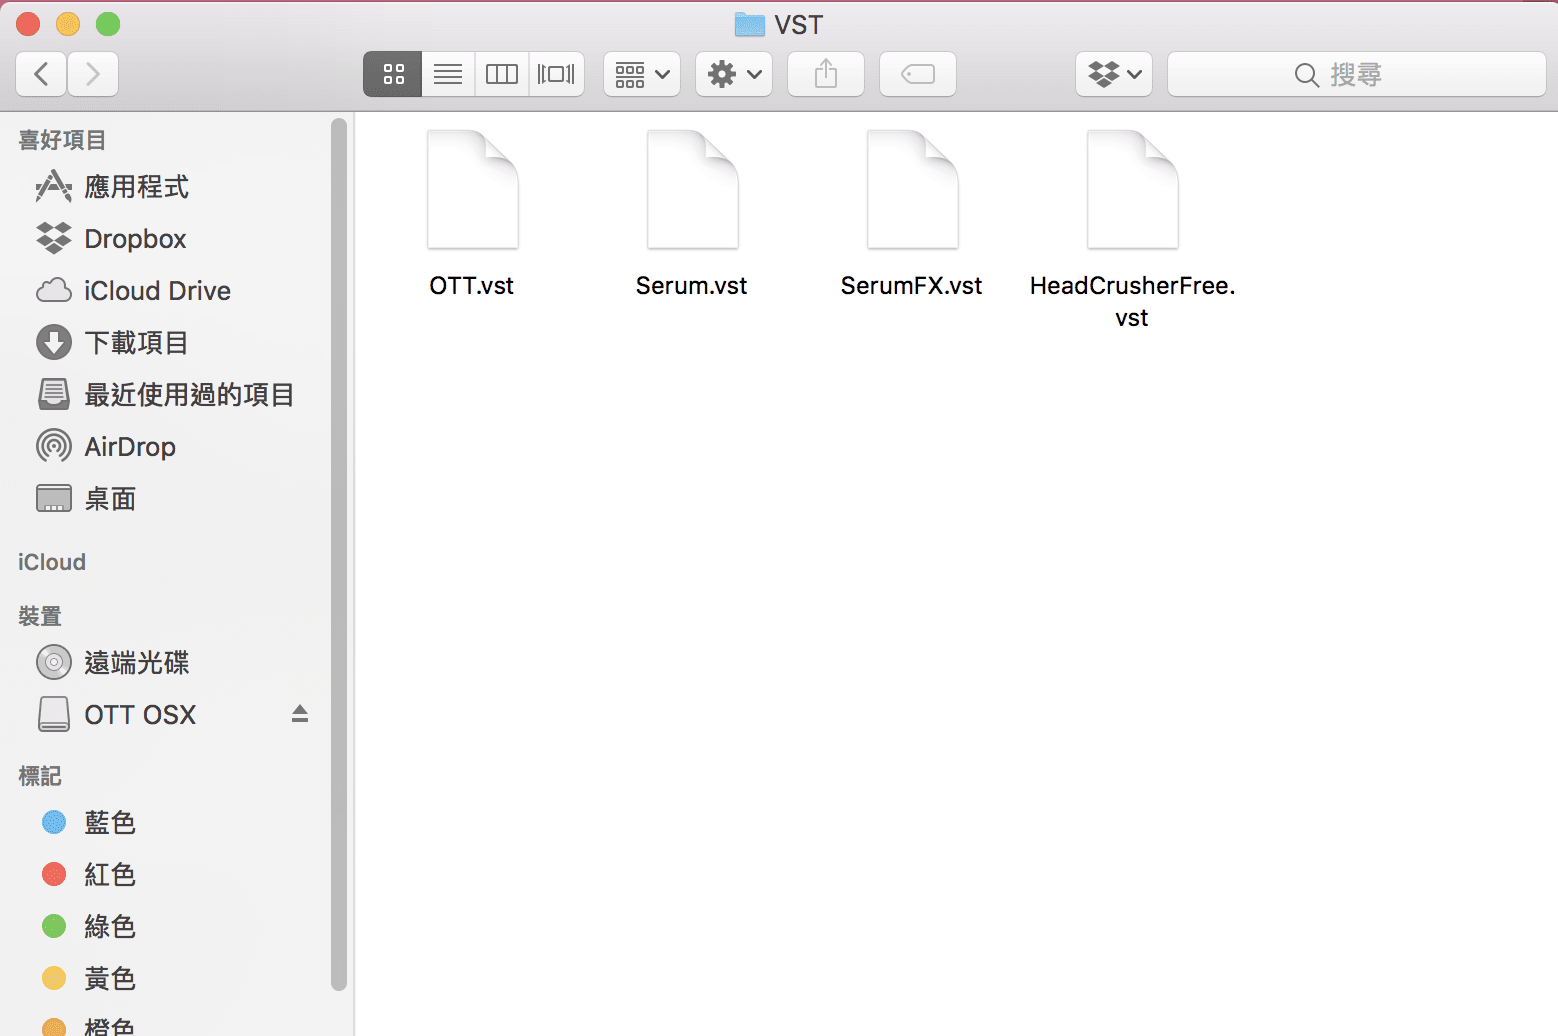The width and height of the screenshot is (1558, 1036).
Task: Close the VST Finder window
Action: [x=28, y=24]
